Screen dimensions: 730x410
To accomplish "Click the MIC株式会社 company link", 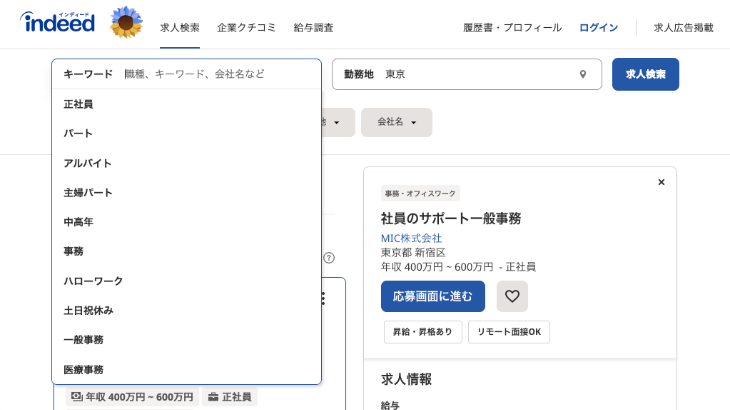I will [x=411, y=238].
